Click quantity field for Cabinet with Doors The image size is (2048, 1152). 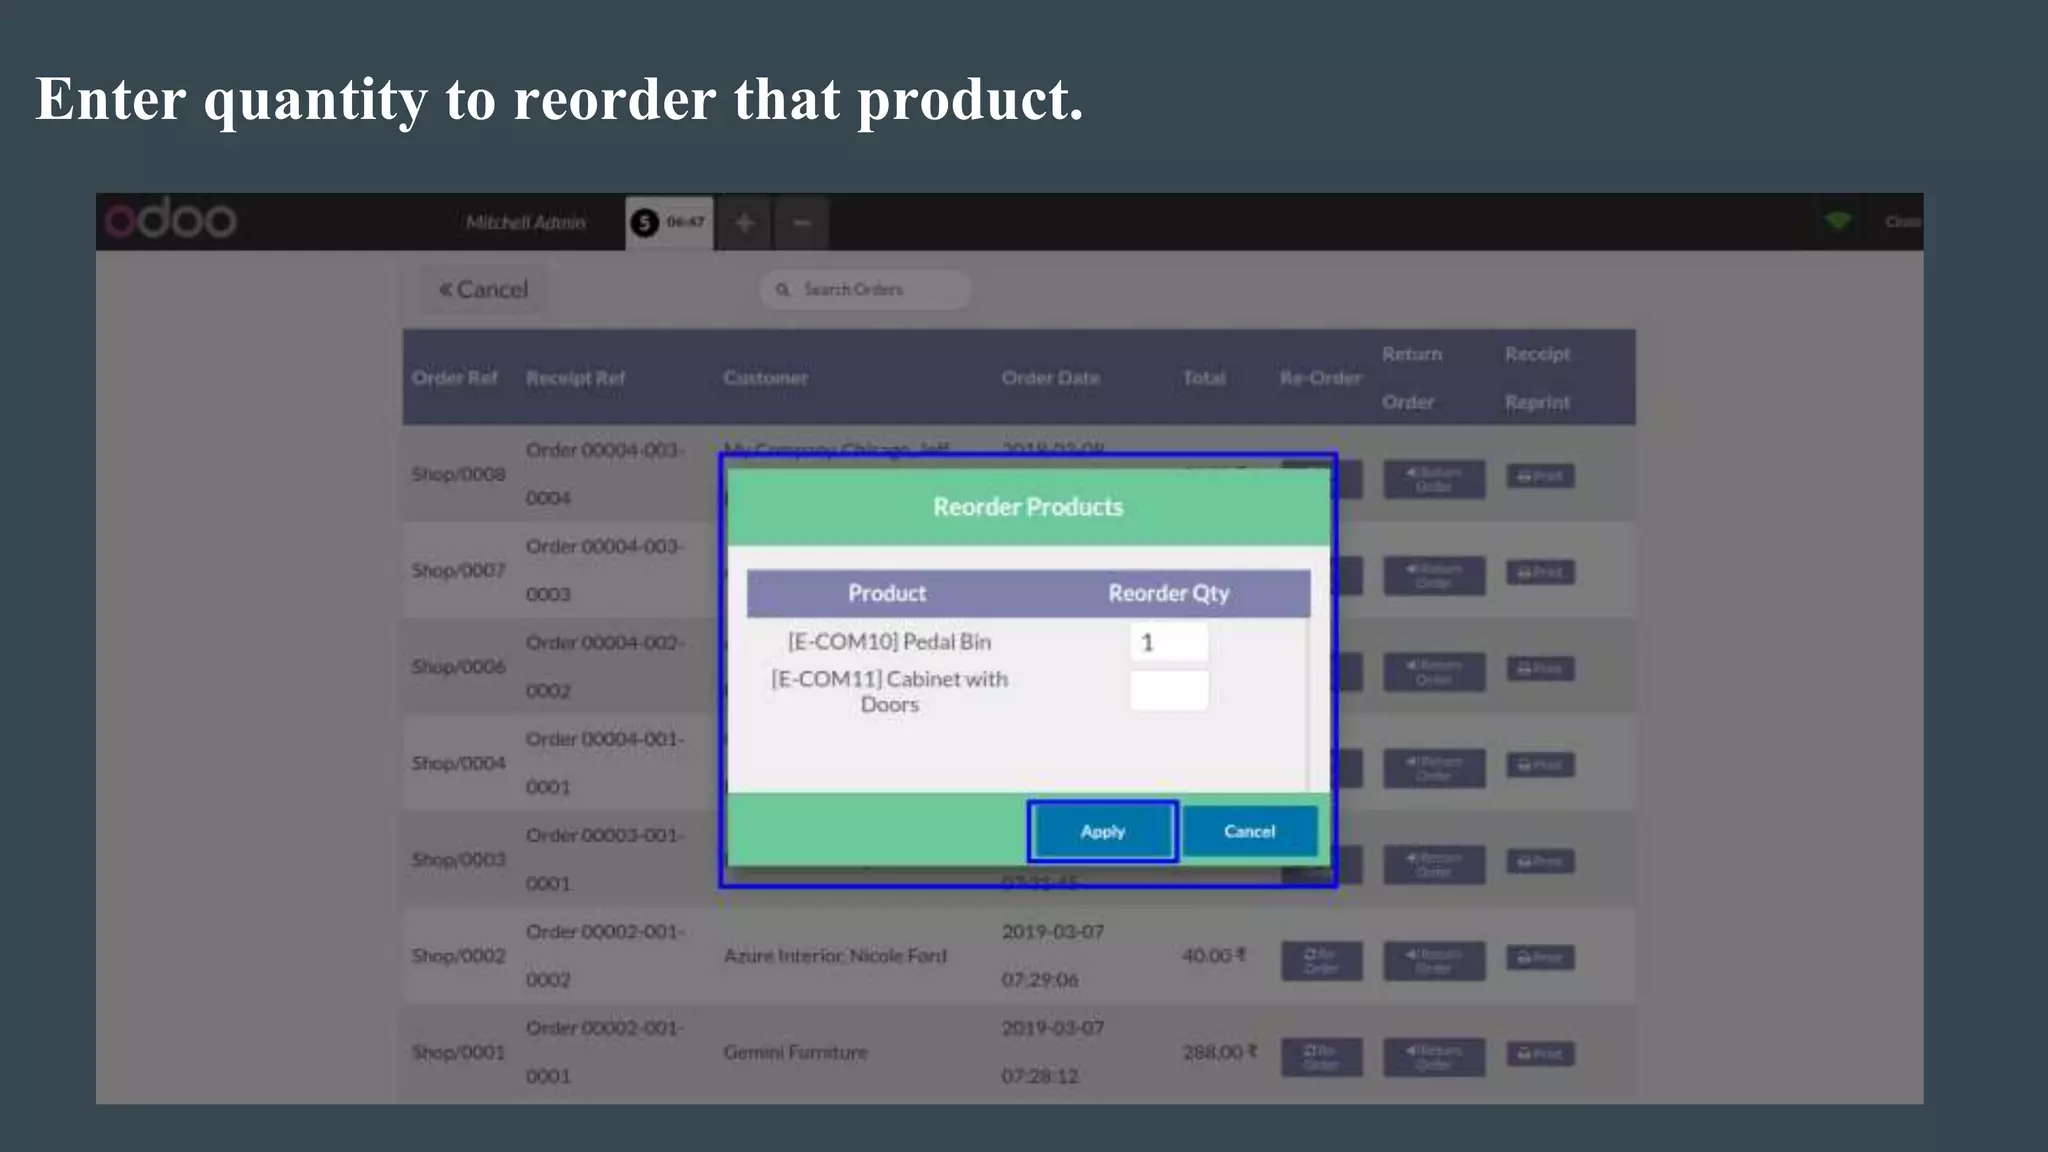coord(1168,691)
